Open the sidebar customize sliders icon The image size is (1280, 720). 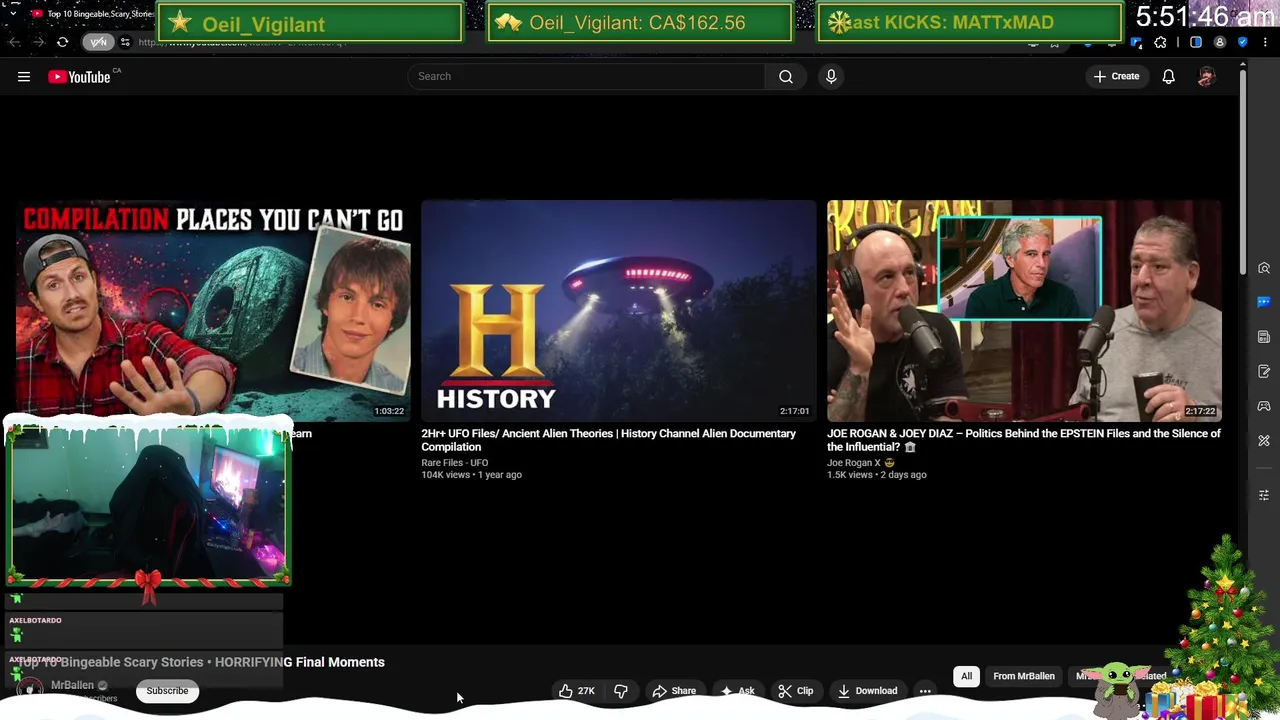pyautogui.click(x=1264, y=495)
